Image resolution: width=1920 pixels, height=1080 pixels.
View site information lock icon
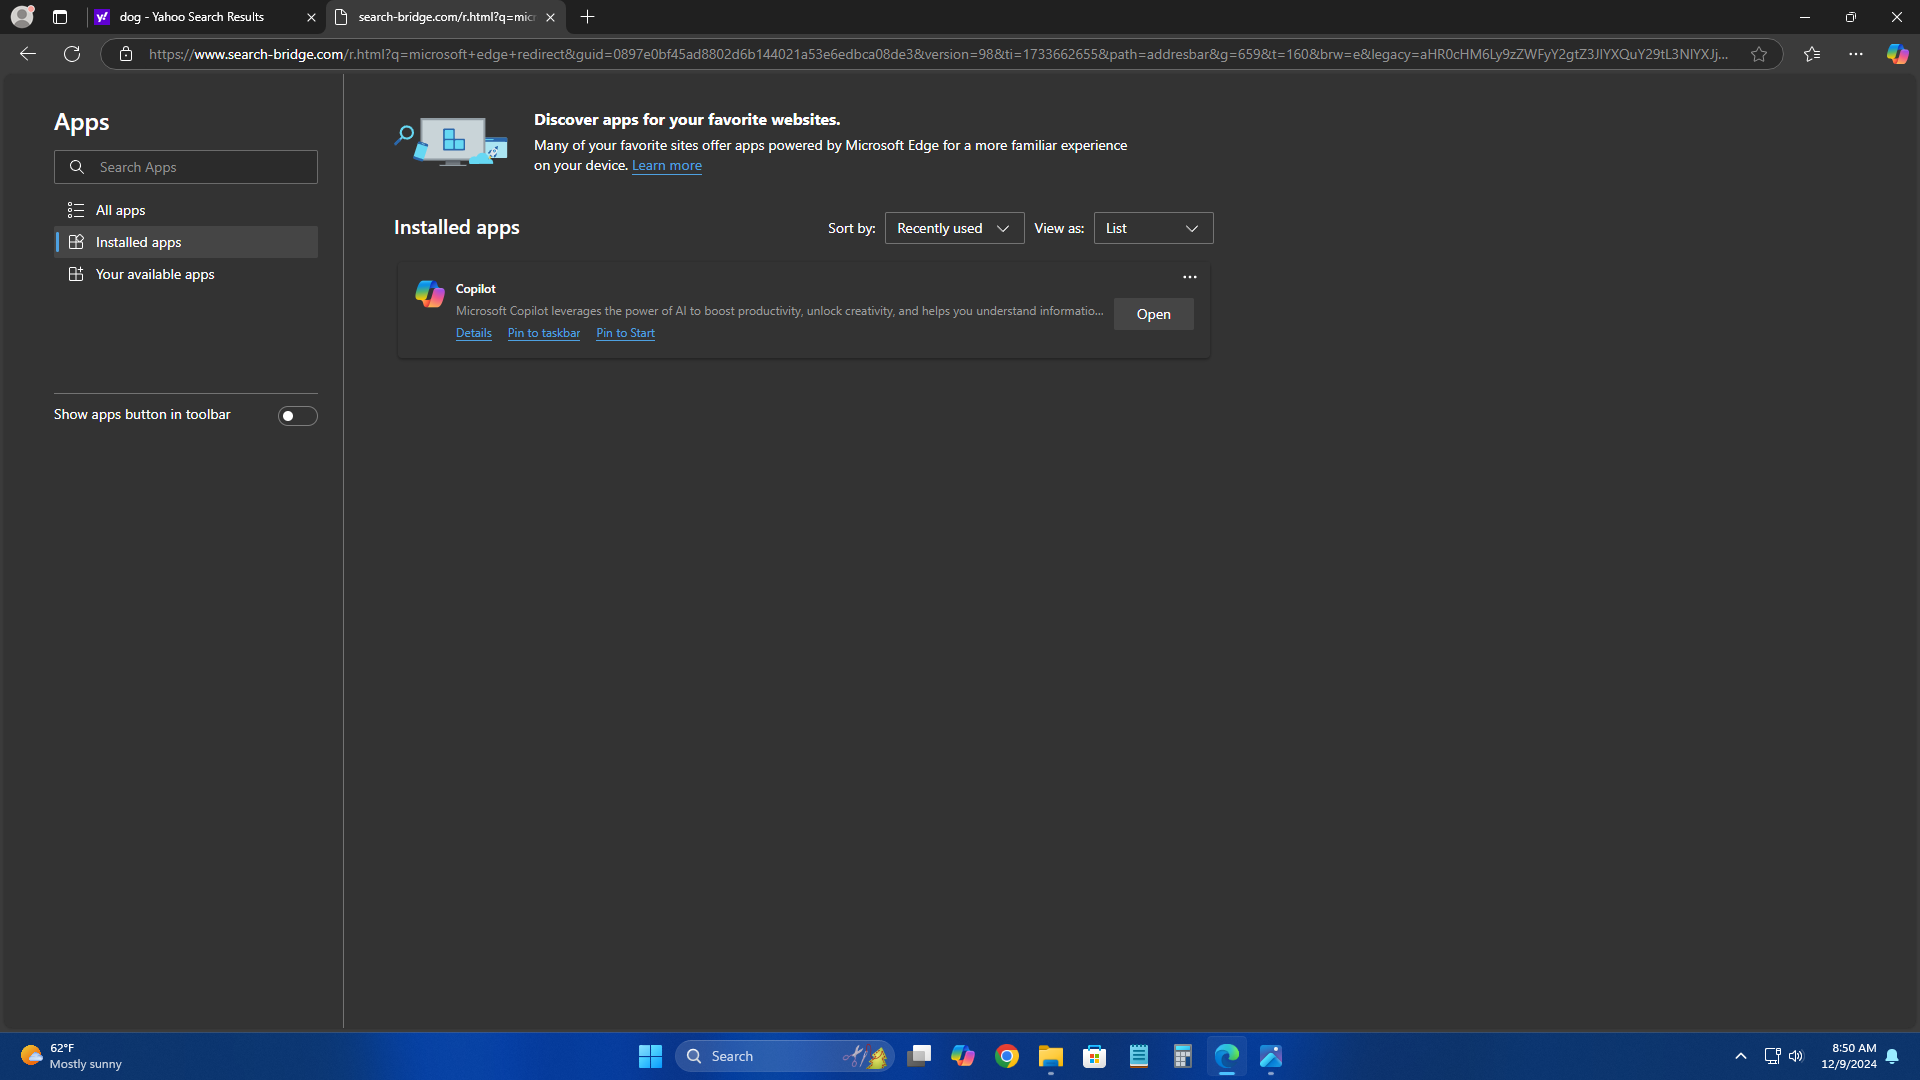tap(126, 54)
